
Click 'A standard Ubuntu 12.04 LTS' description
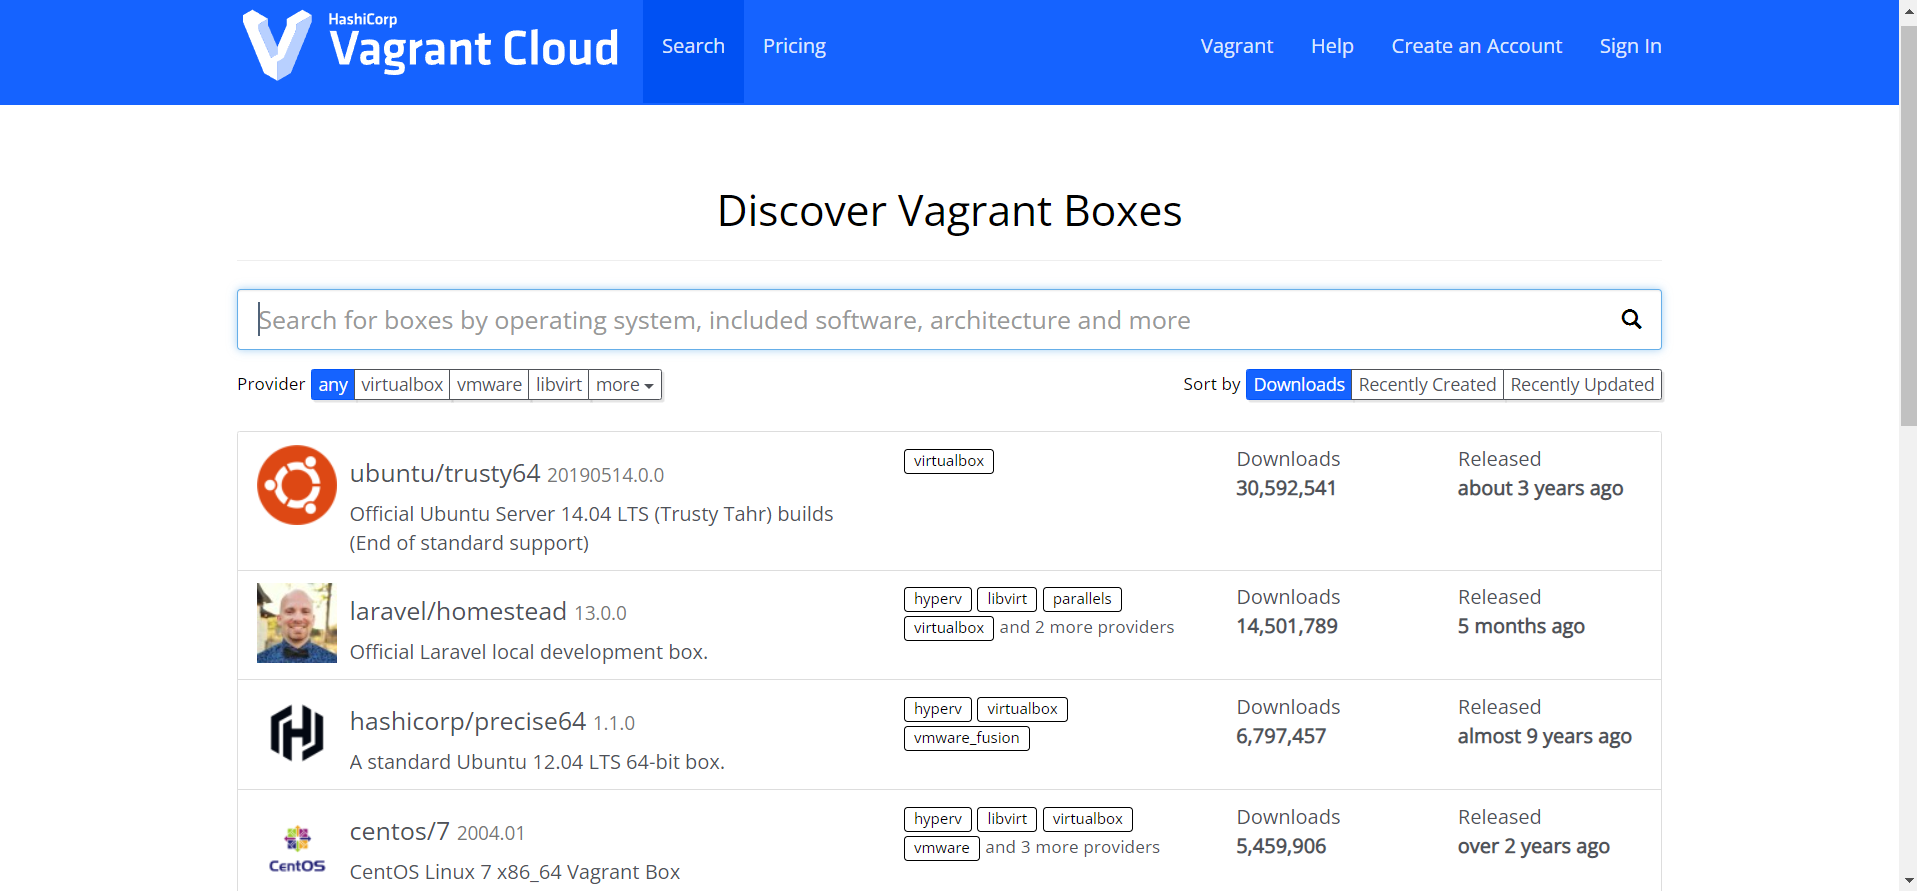pyautogui.click(x=537, y=762)
